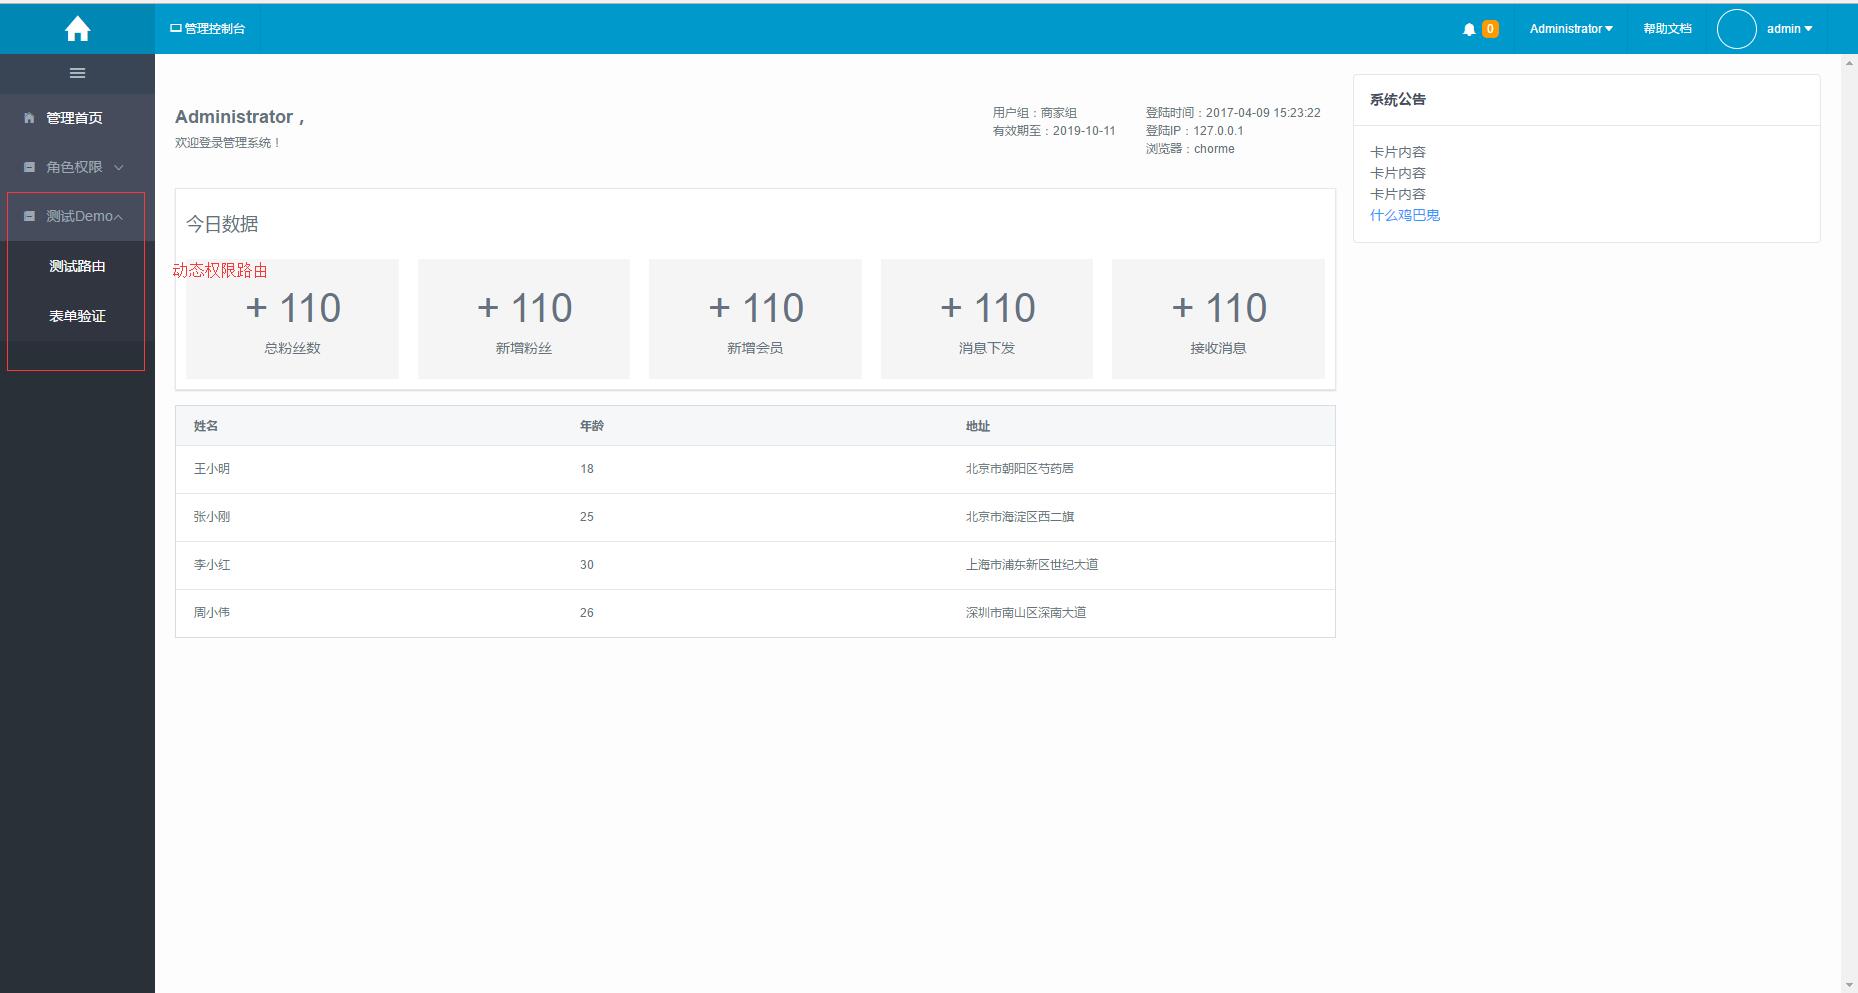This screenshot has height=993, width=1858.
Task: Open the 测试路由 submenu item
Action: (x=77, y=266)
